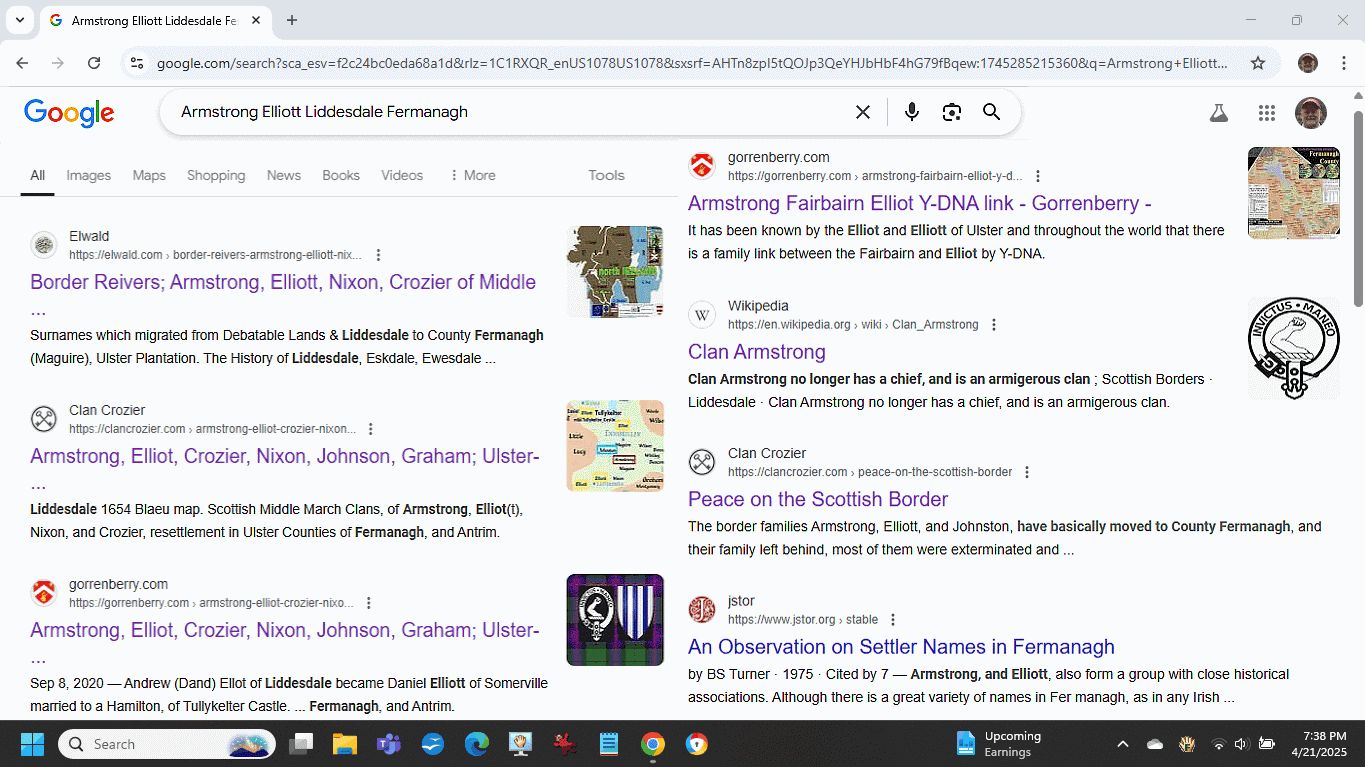This screenshot has width=1365, height=767.
Task: Click the browser address bar URL
Action: click(x=692, y=63)
